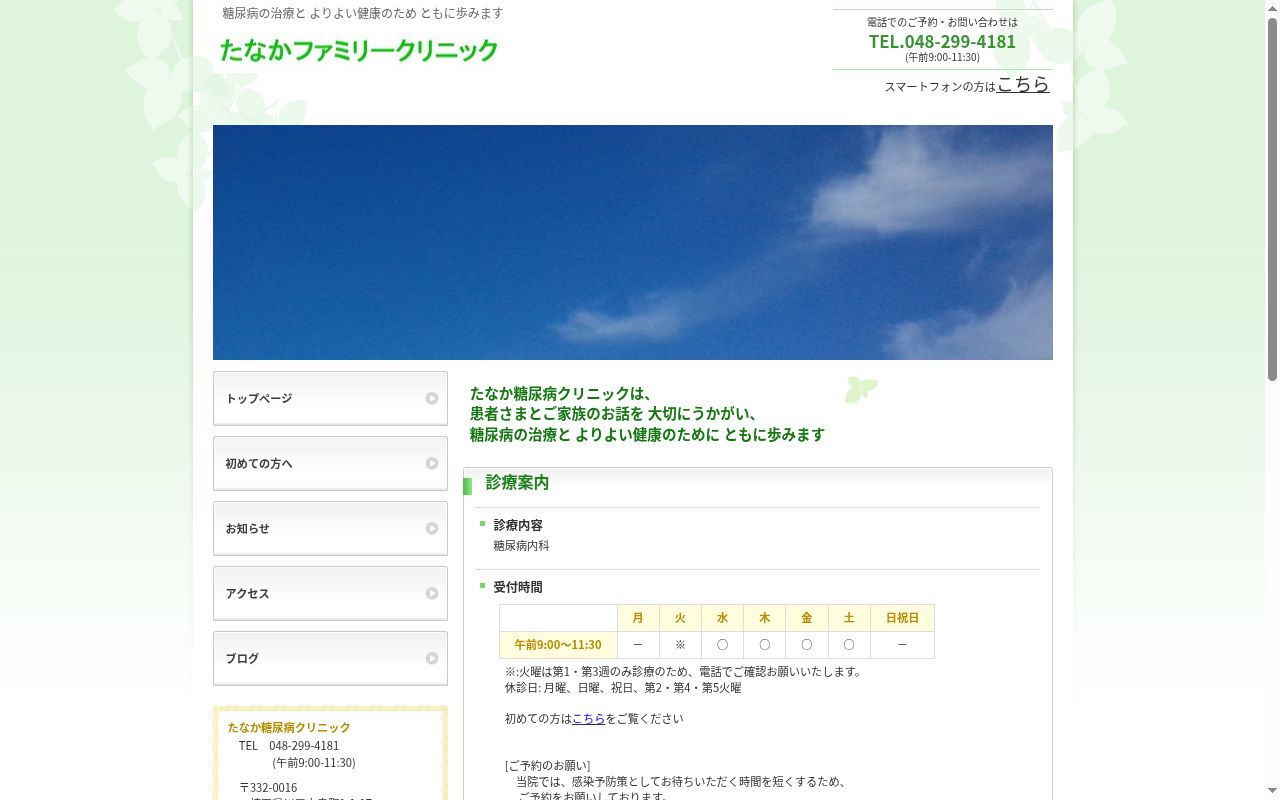Click the sidebar TEL 048-299-4181 text
This screenshot has height=800, width=1280.
pos(289,745)
